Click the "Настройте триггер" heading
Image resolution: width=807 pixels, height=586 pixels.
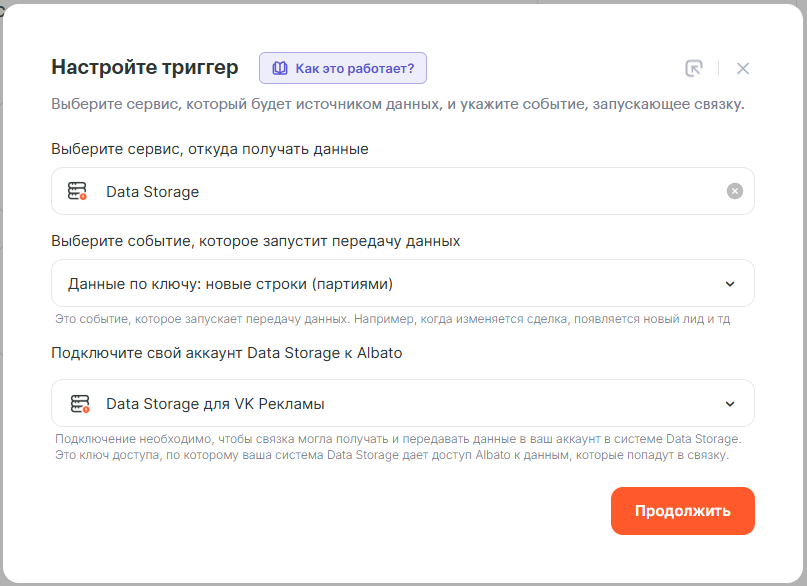coord(145,68)
